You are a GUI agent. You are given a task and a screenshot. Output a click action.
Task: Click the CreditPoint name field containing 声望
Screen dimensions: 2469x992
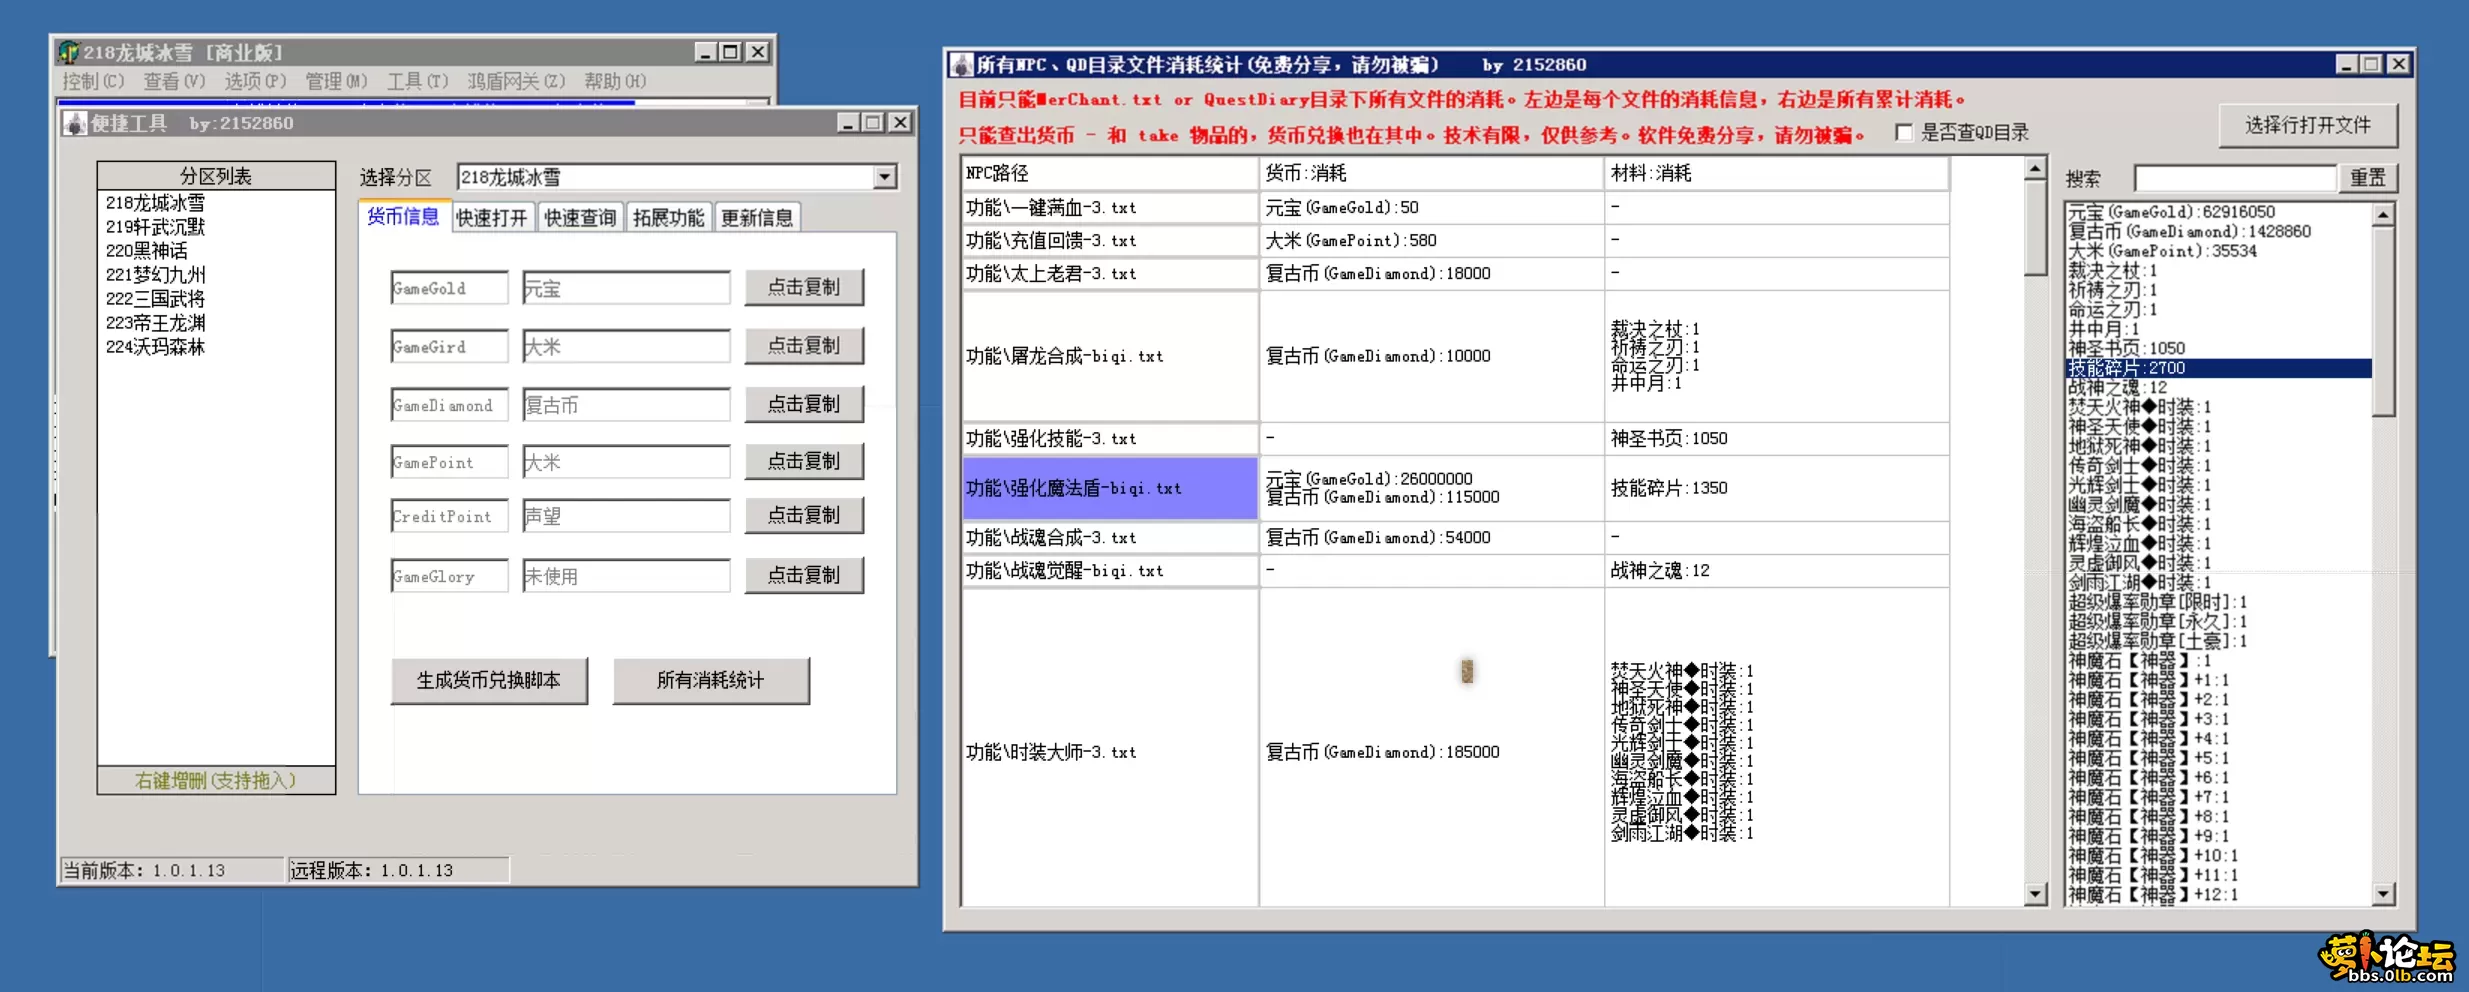click(x=626, y=517)
